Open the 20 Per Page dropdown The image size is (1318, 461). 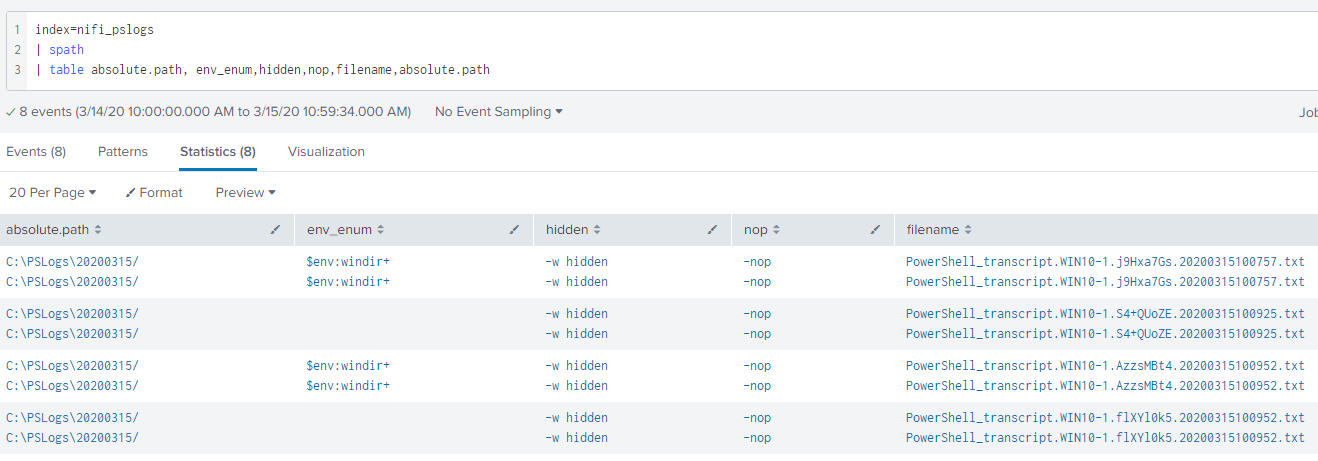tap(52, 192)
